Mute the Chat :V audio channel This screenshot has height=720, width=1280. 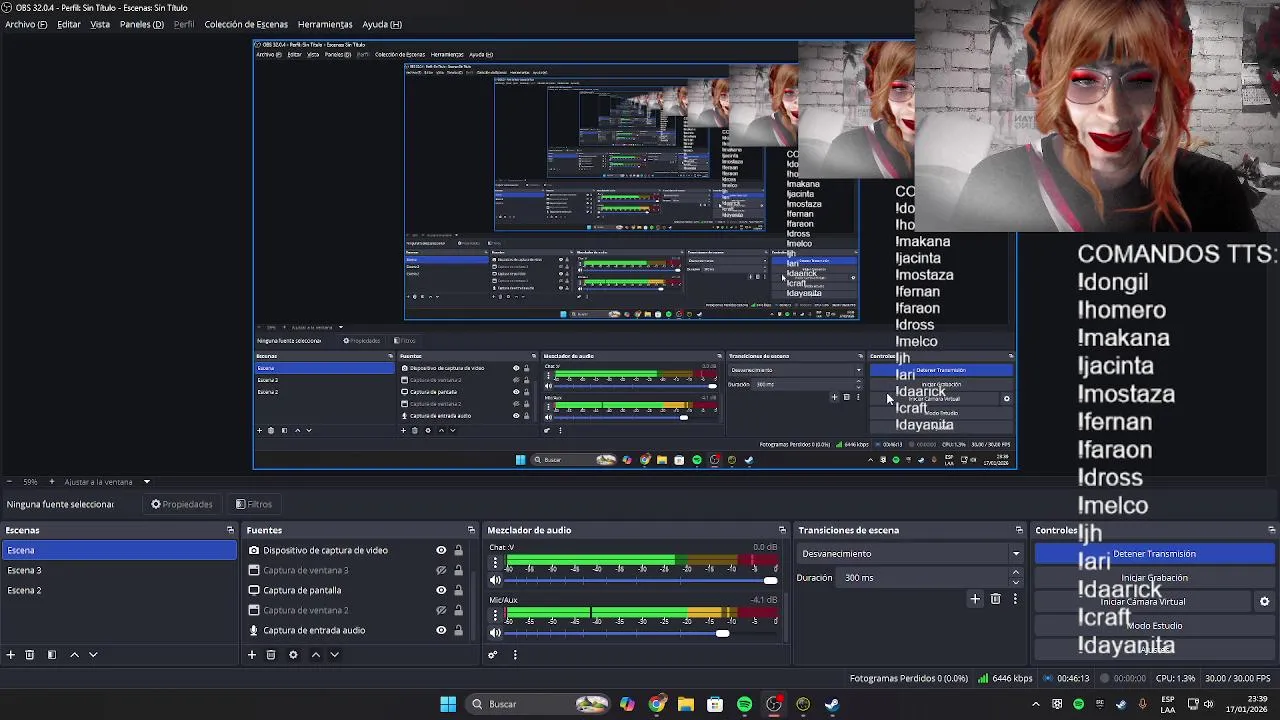pyautogui.click(x=495, y=580)
